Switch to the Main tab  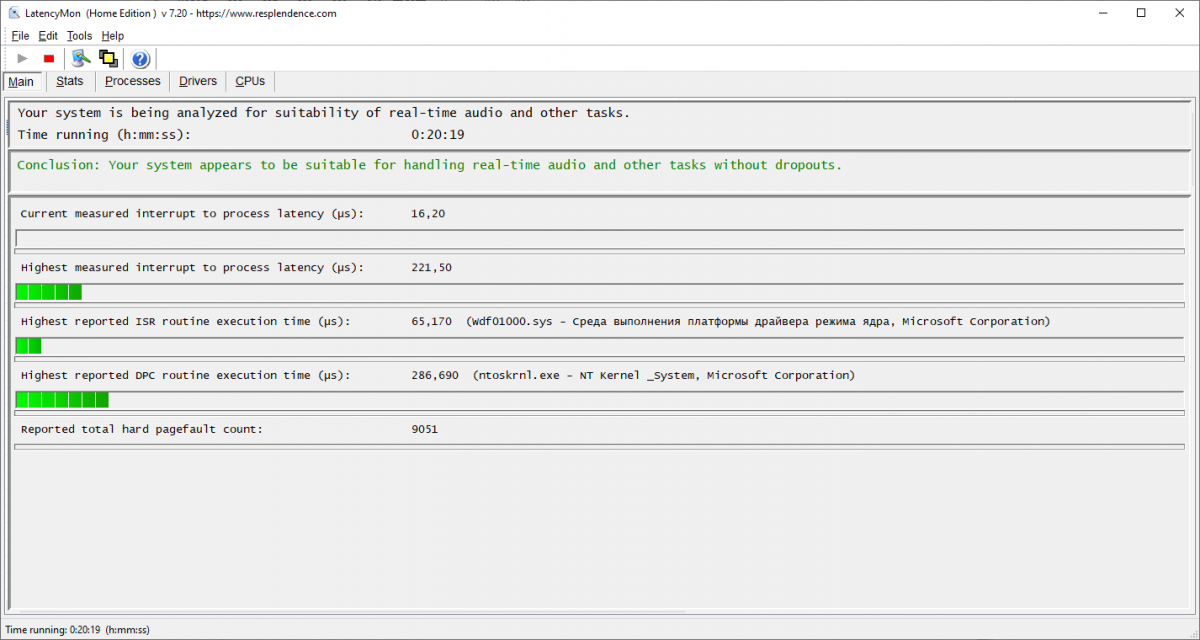(x=21, y=82)
